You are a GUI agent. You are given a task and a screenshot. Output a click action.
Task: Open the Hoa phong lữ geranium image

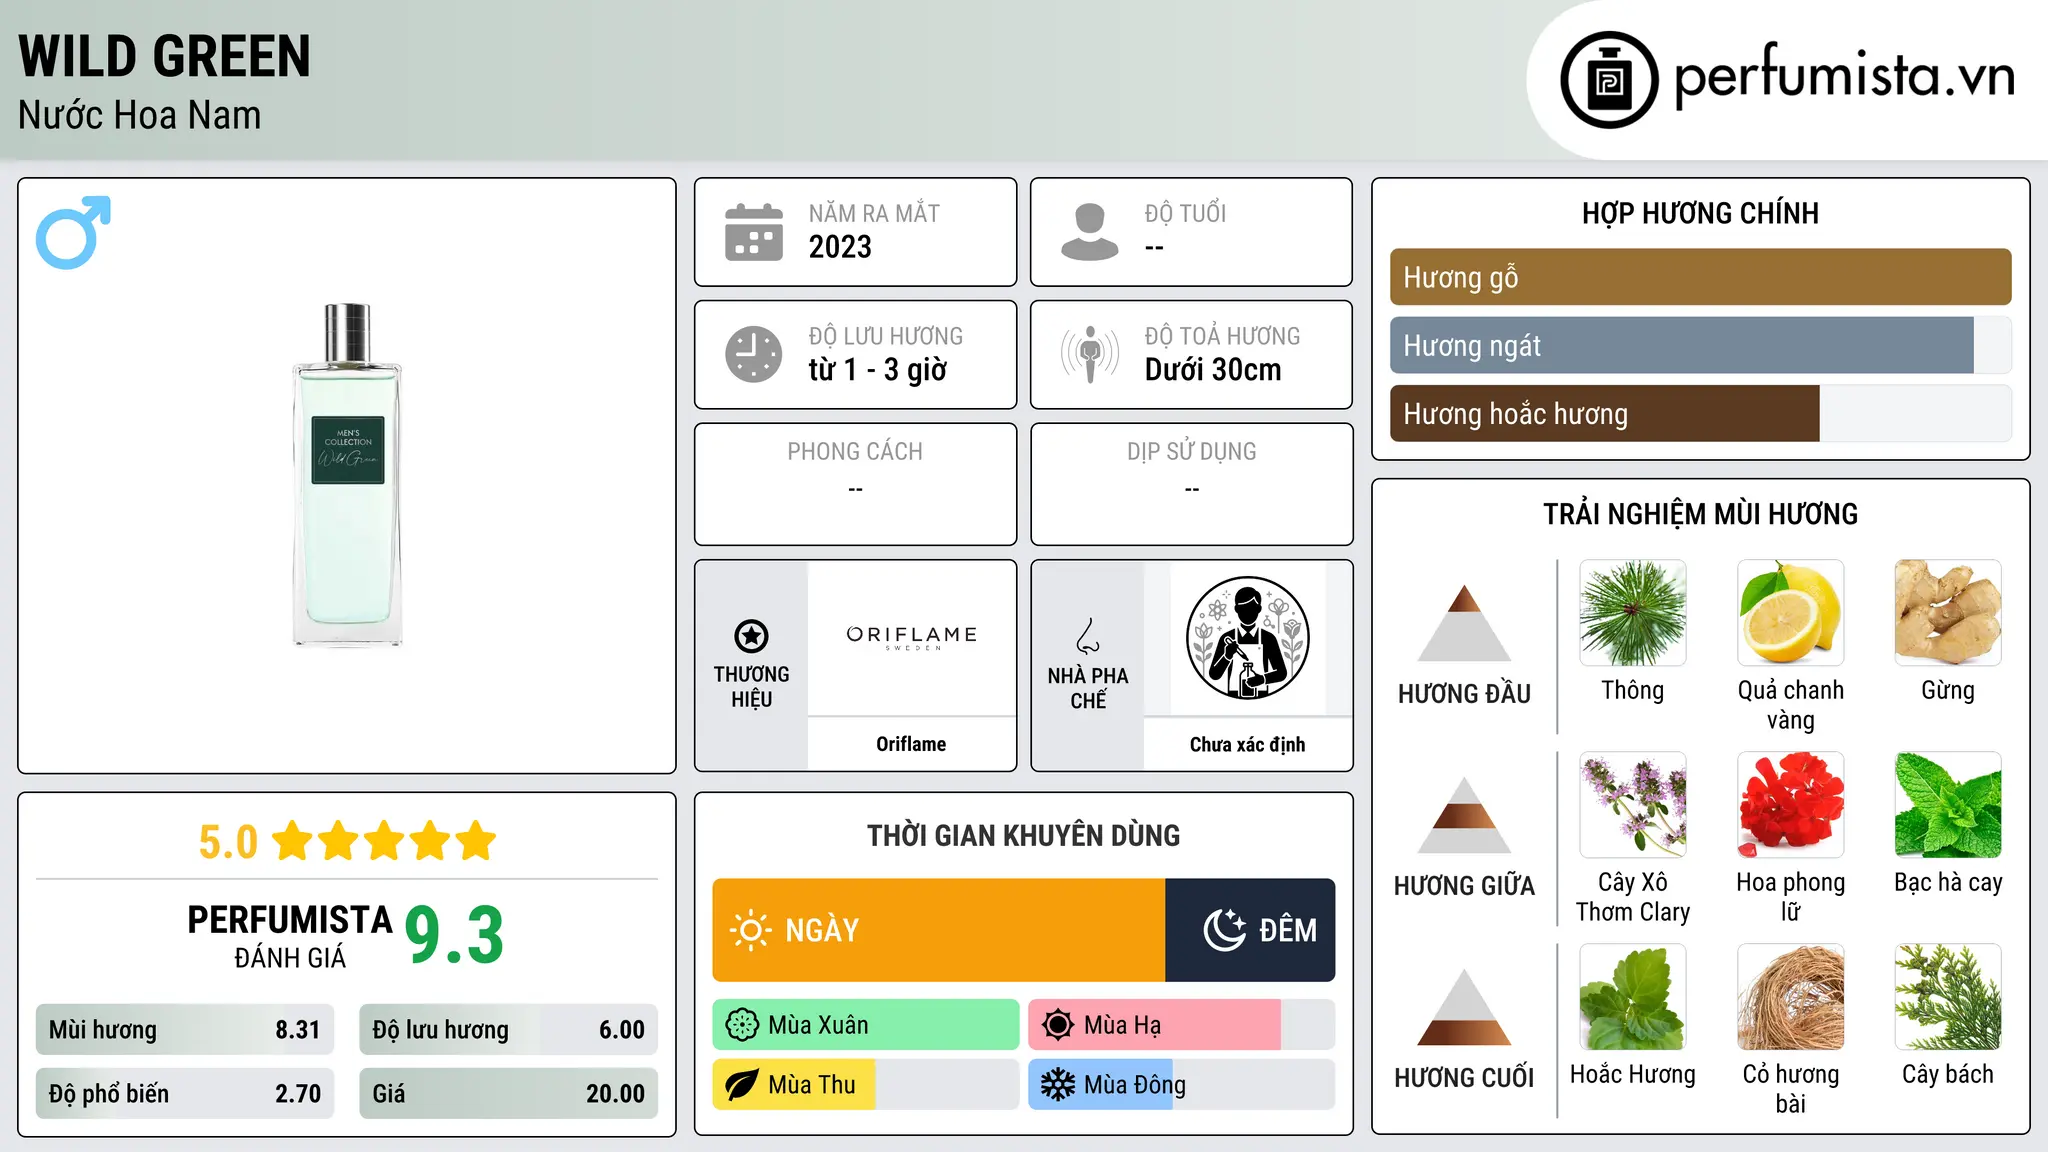pyautogui.click(x=1791, y=805)
